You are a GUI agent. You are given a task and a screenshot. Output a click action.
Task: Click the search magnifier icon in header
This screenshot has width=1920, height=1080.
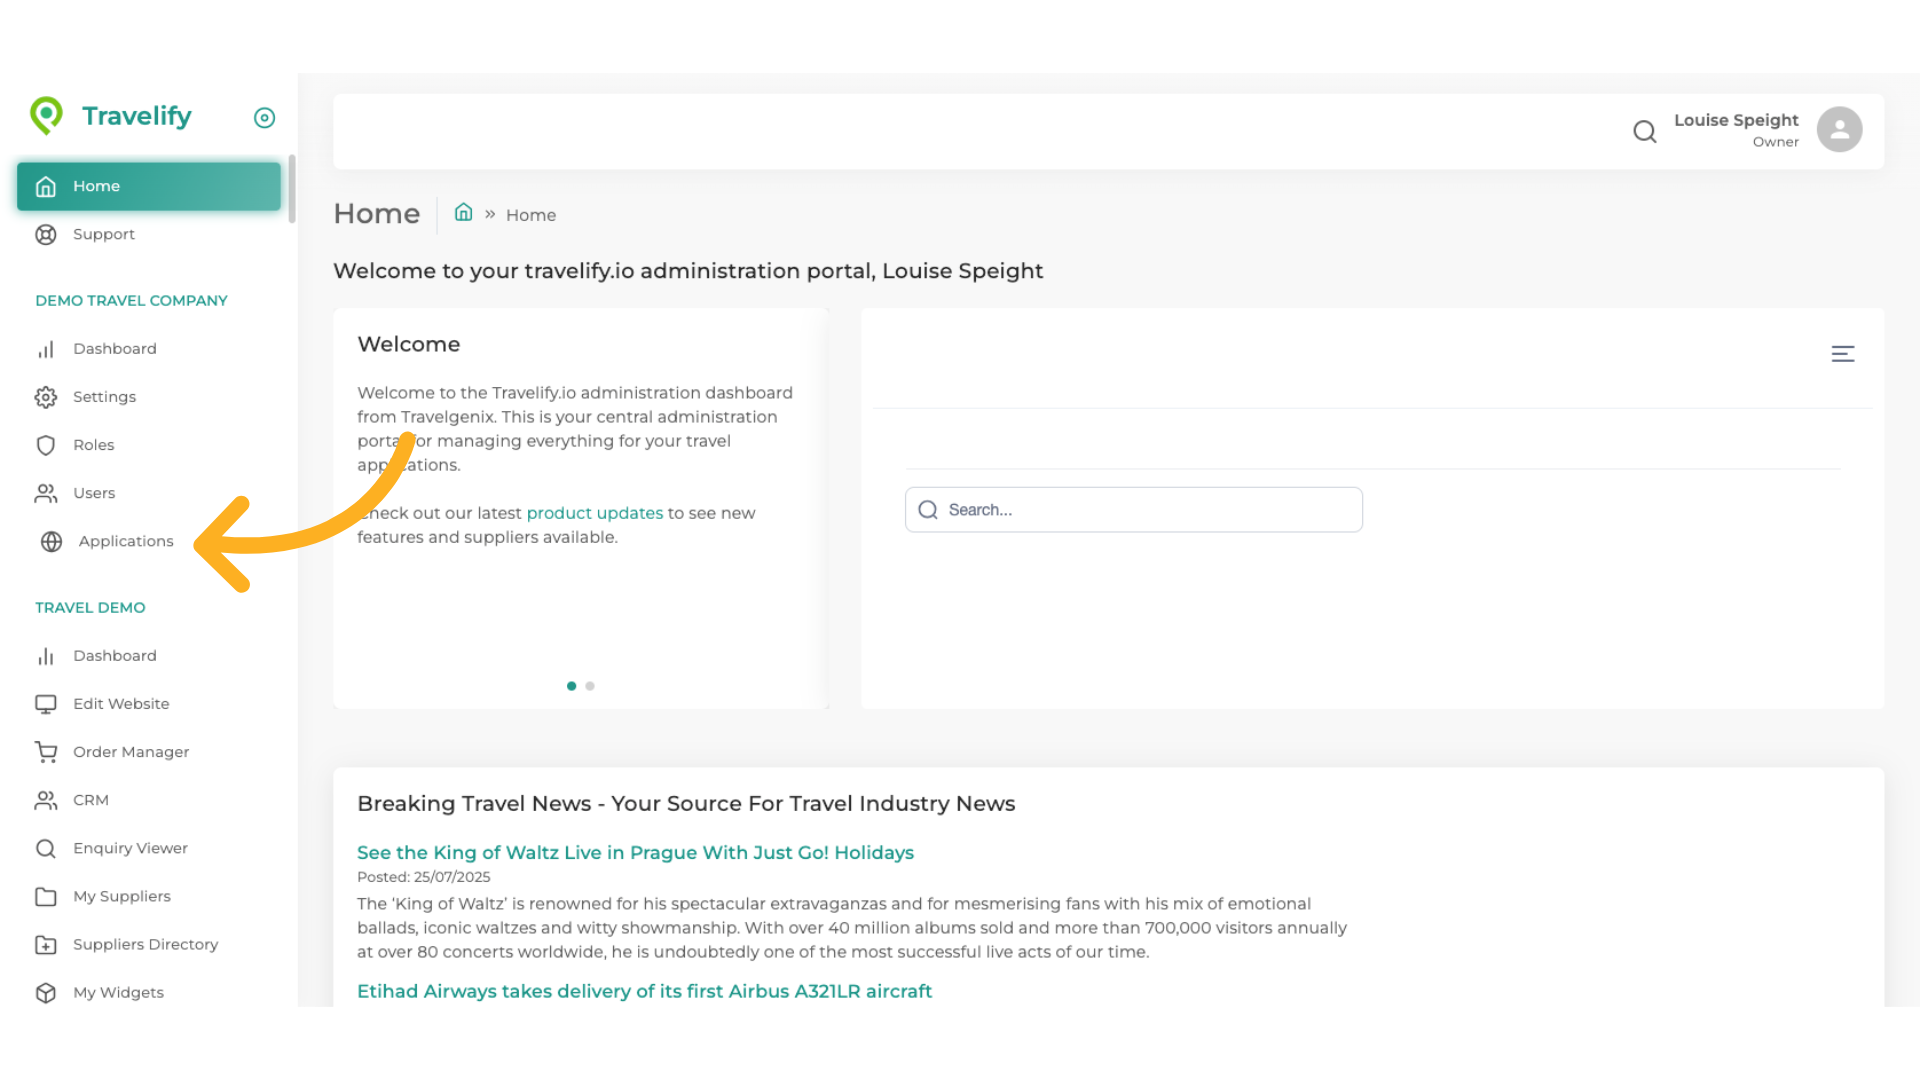pyautogui.click(x=1644, y=131)
